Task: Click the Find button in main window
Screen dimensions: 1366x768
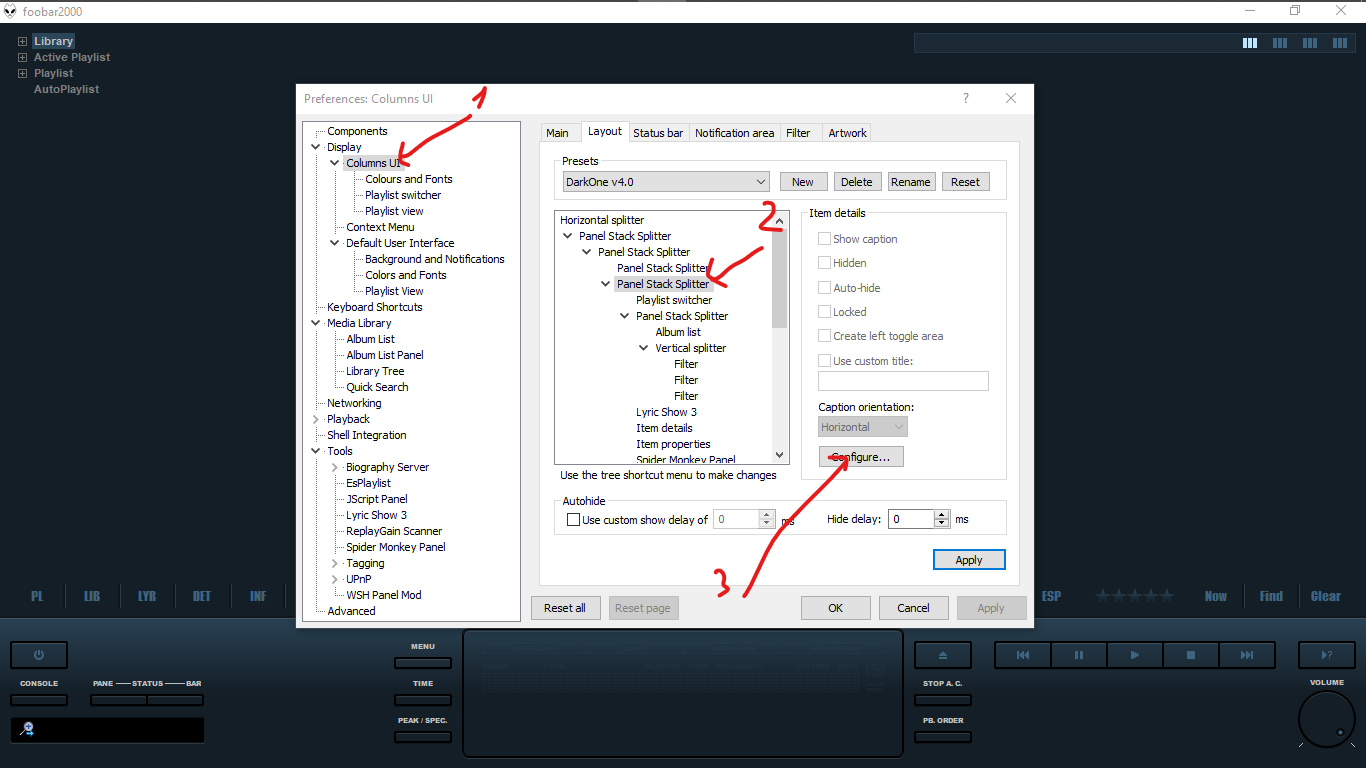Action: (x=1271, y=596)
